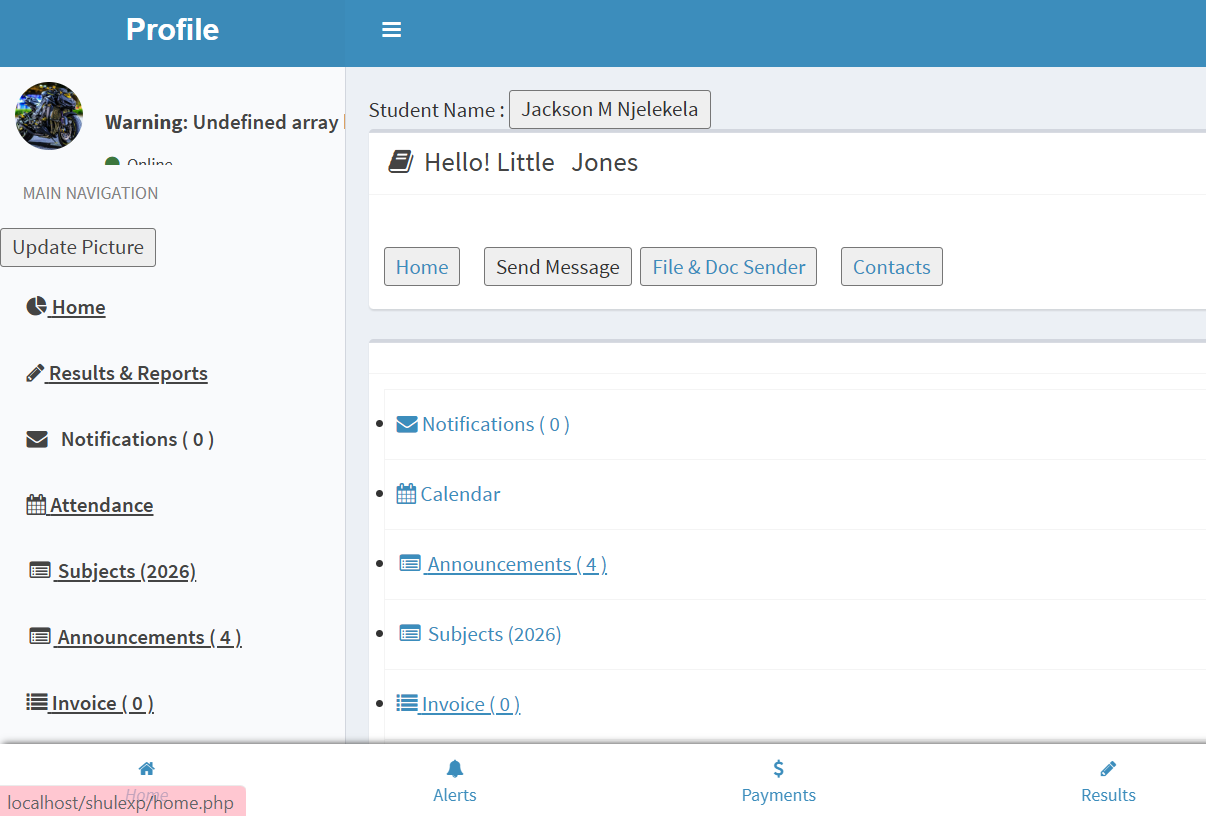Screen dimensions: 1206x816
Task: Click the list icon beside sidebar Invoice (0)
Action: click(36, 702)
